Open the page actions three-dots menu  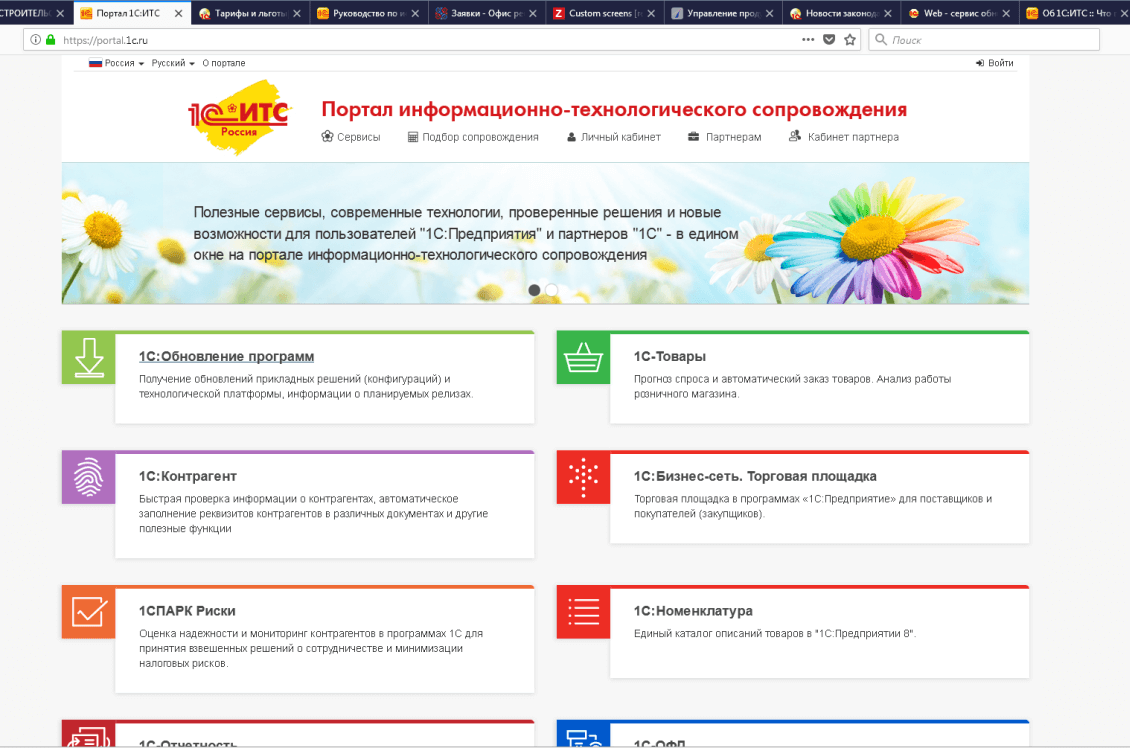point(808,40)
